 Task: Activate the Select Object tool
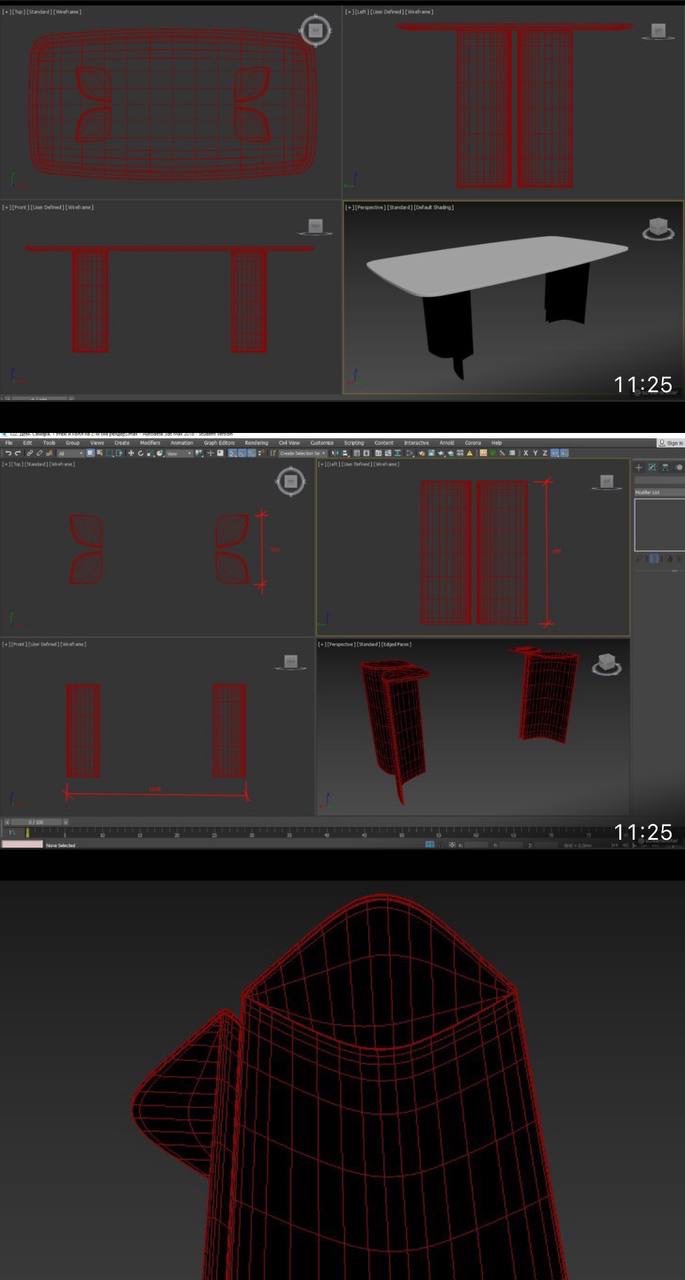coord(91,453)
